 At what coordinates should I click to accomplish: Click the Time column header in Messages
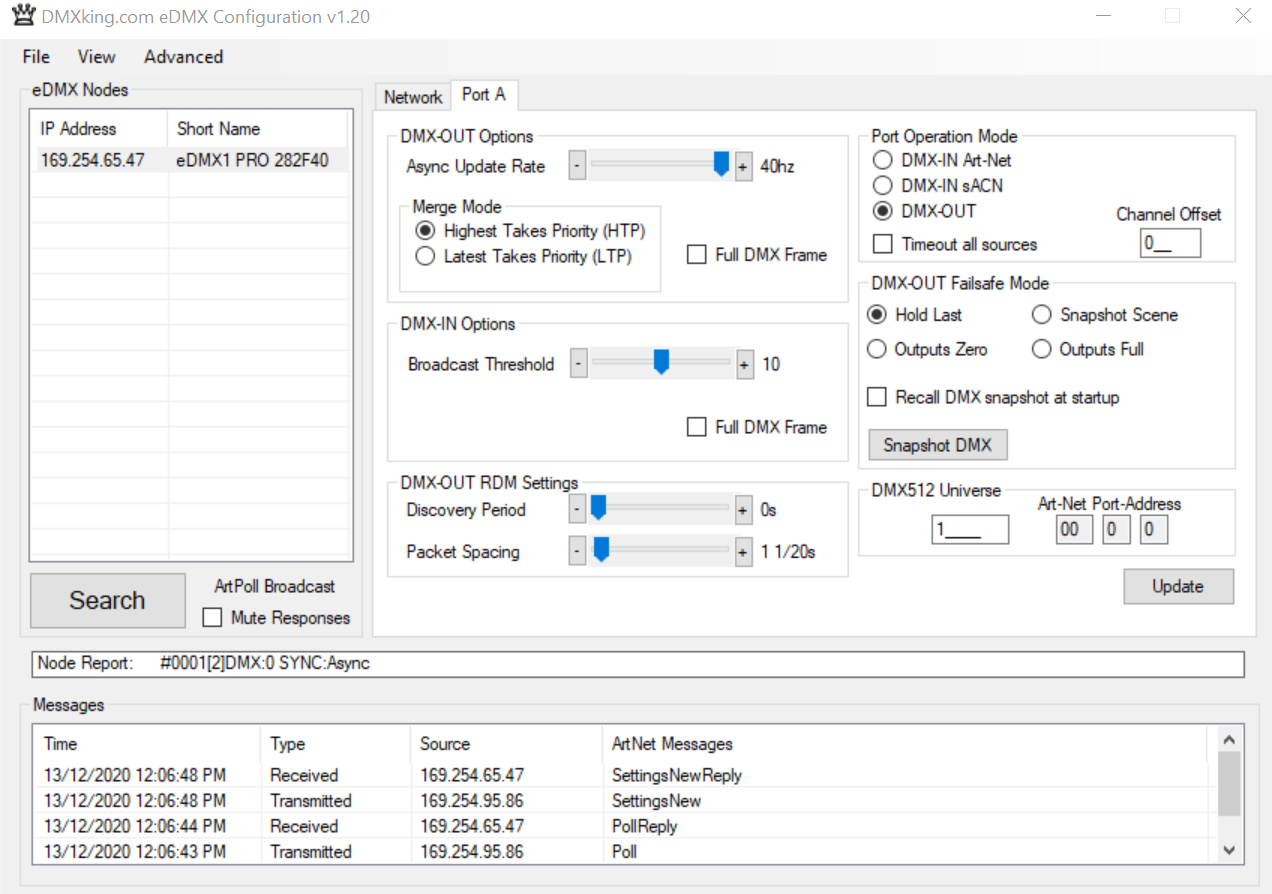[x=148, y=744]
